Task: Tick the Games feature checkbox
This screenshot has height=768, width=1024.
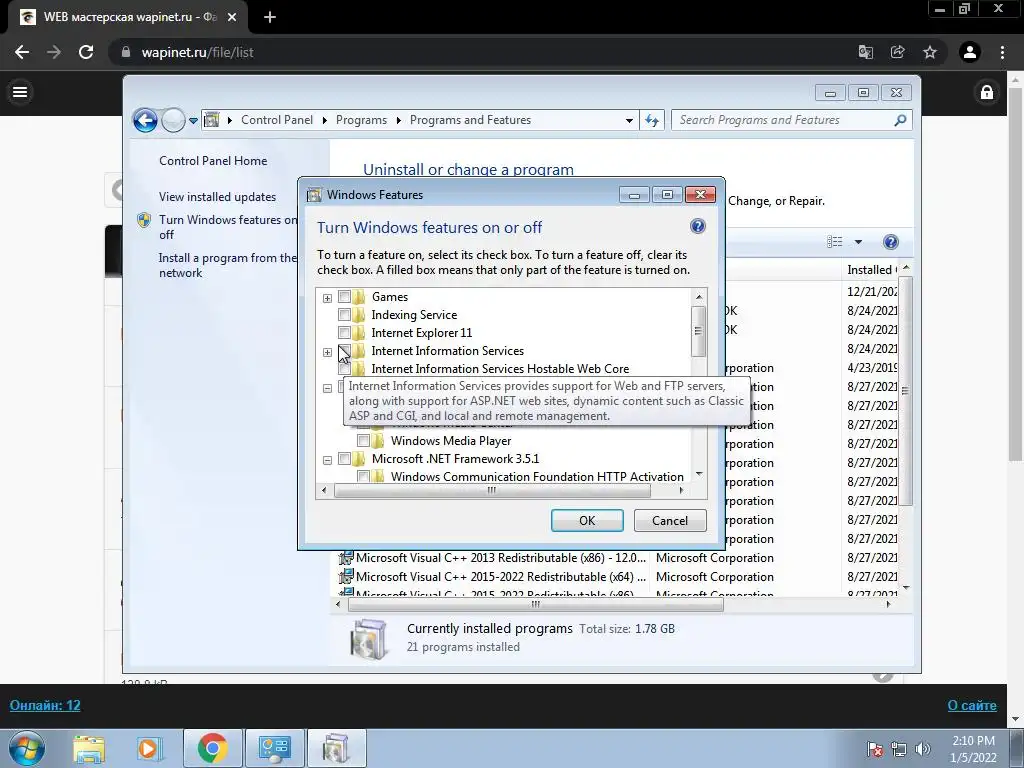Action: pos(344,296)
